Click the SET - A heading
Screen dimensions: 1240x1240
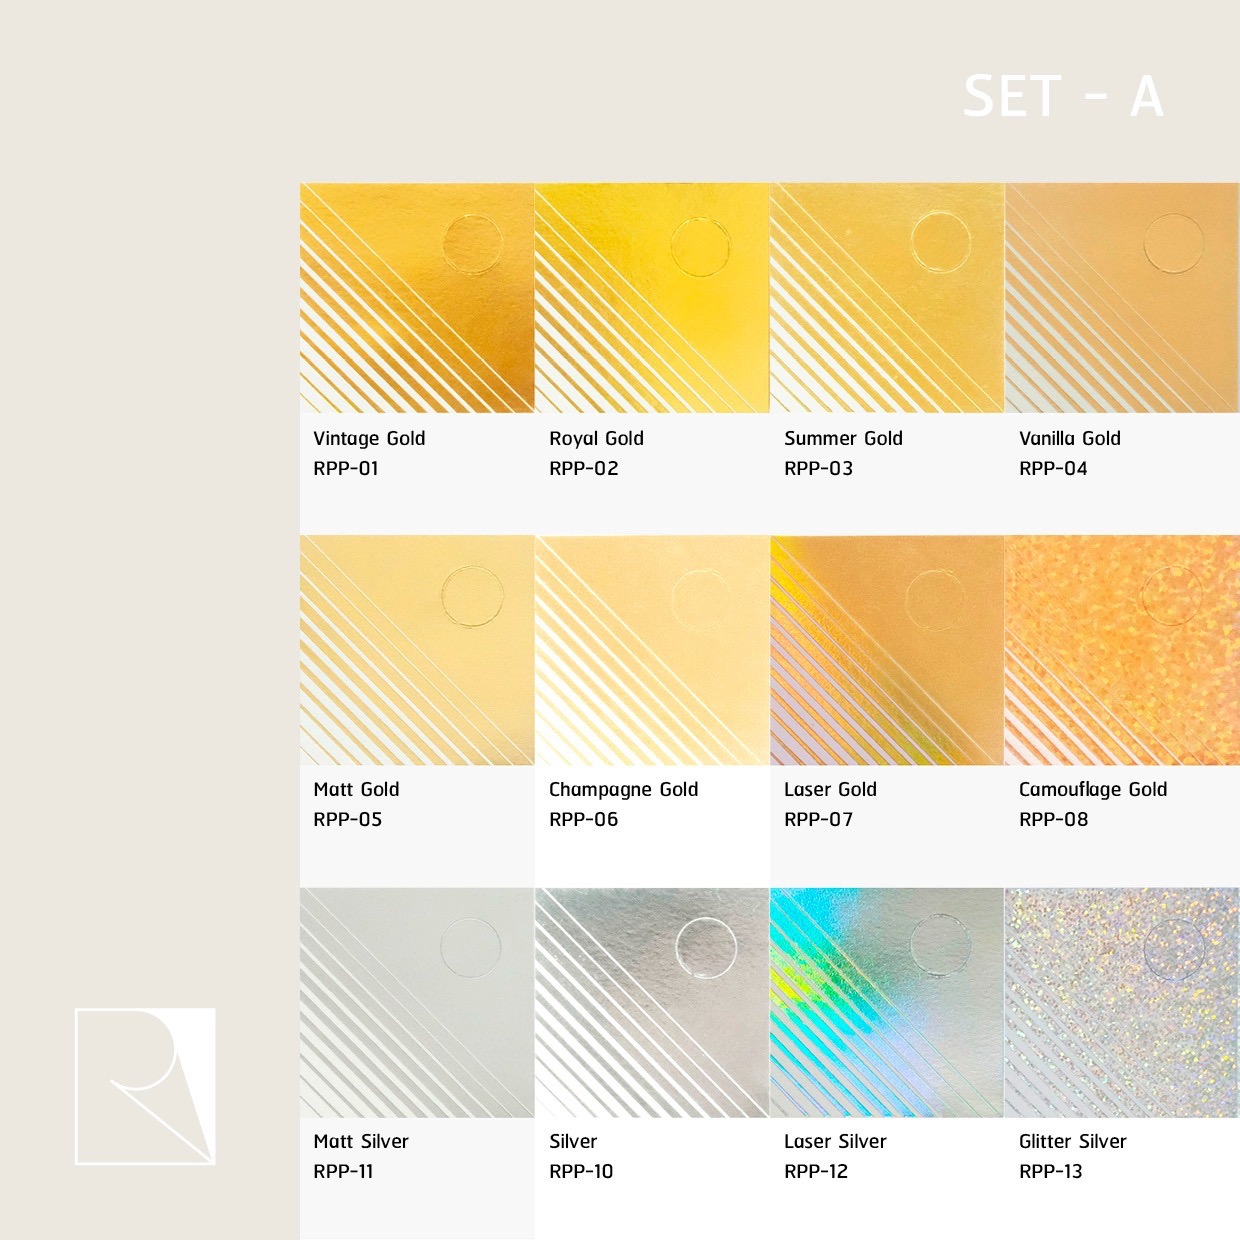(x=1063, y=97)
